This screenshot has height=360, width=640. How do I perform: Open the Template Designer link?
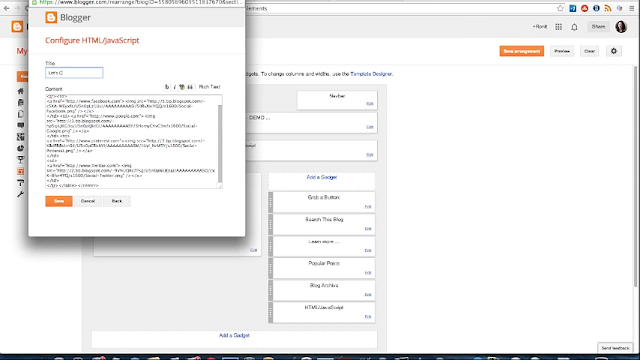(x=371, y=74)
